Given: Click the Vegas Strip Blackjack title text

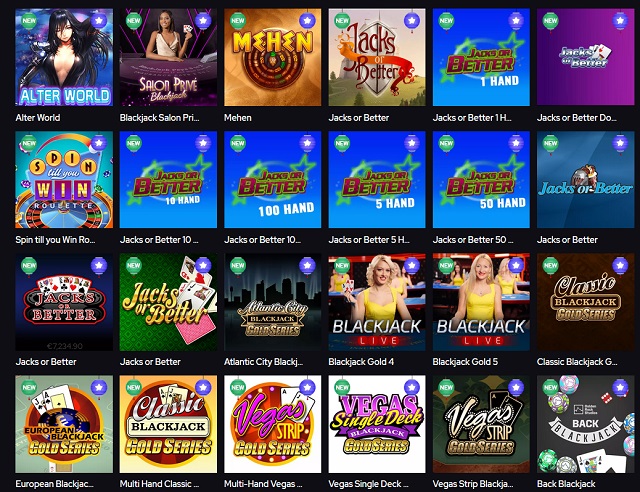Looking at the screenshot, I should [x=473, y=484].
